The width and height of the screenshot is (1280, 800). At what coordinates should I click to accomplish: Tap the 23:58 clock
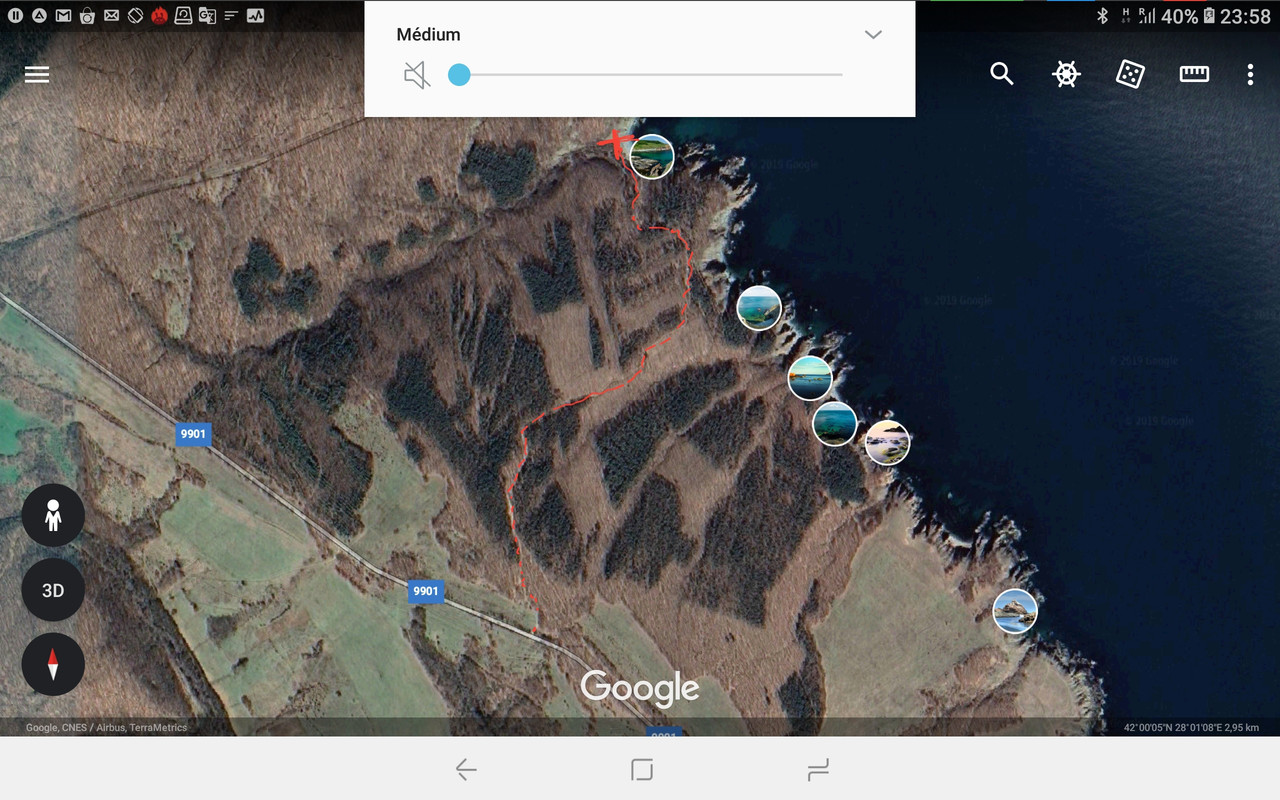click(x=1245, y=16)
